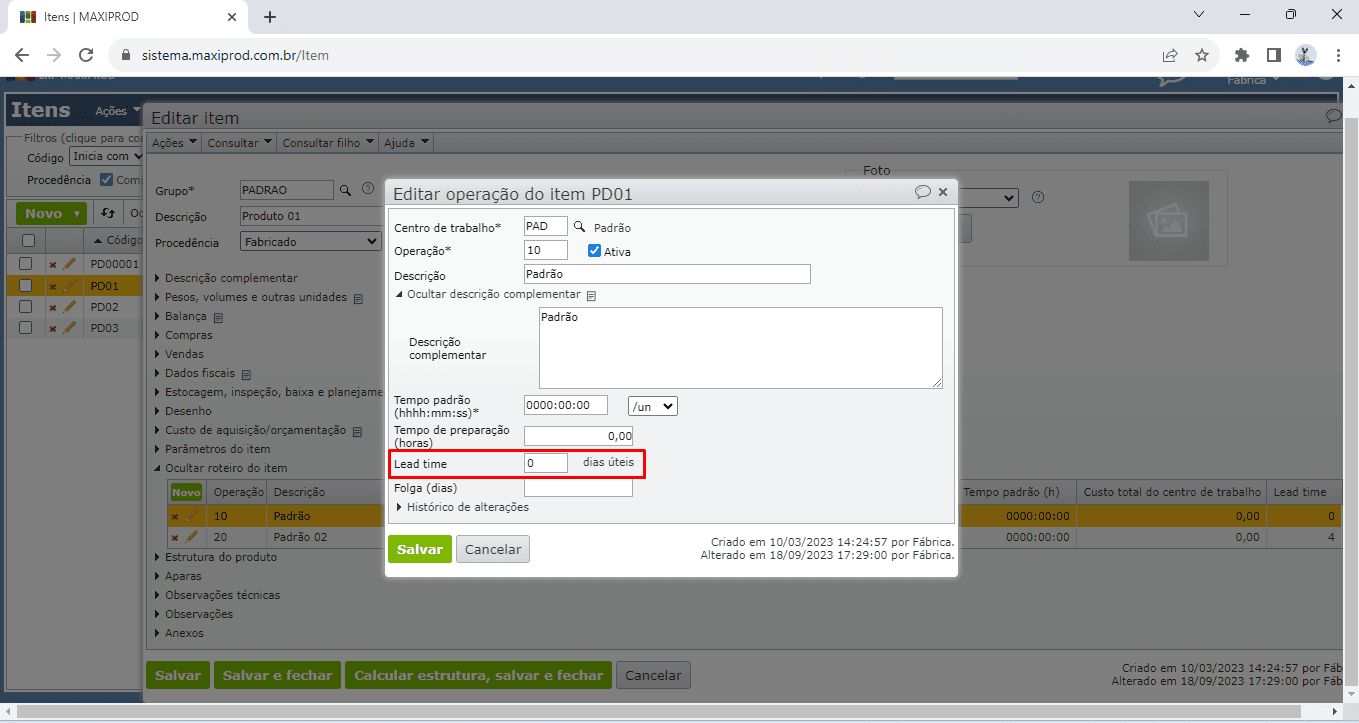Toggle the select-all checkbox in items grid header
The width and height of the screenshot is (1359, 723).
point(28,240)
